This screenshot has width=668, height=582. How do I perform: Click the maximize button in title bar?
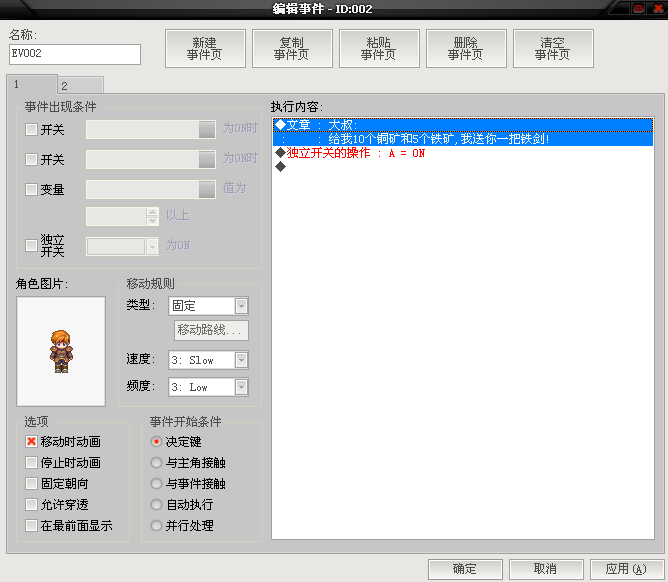[x=639, y=8]
